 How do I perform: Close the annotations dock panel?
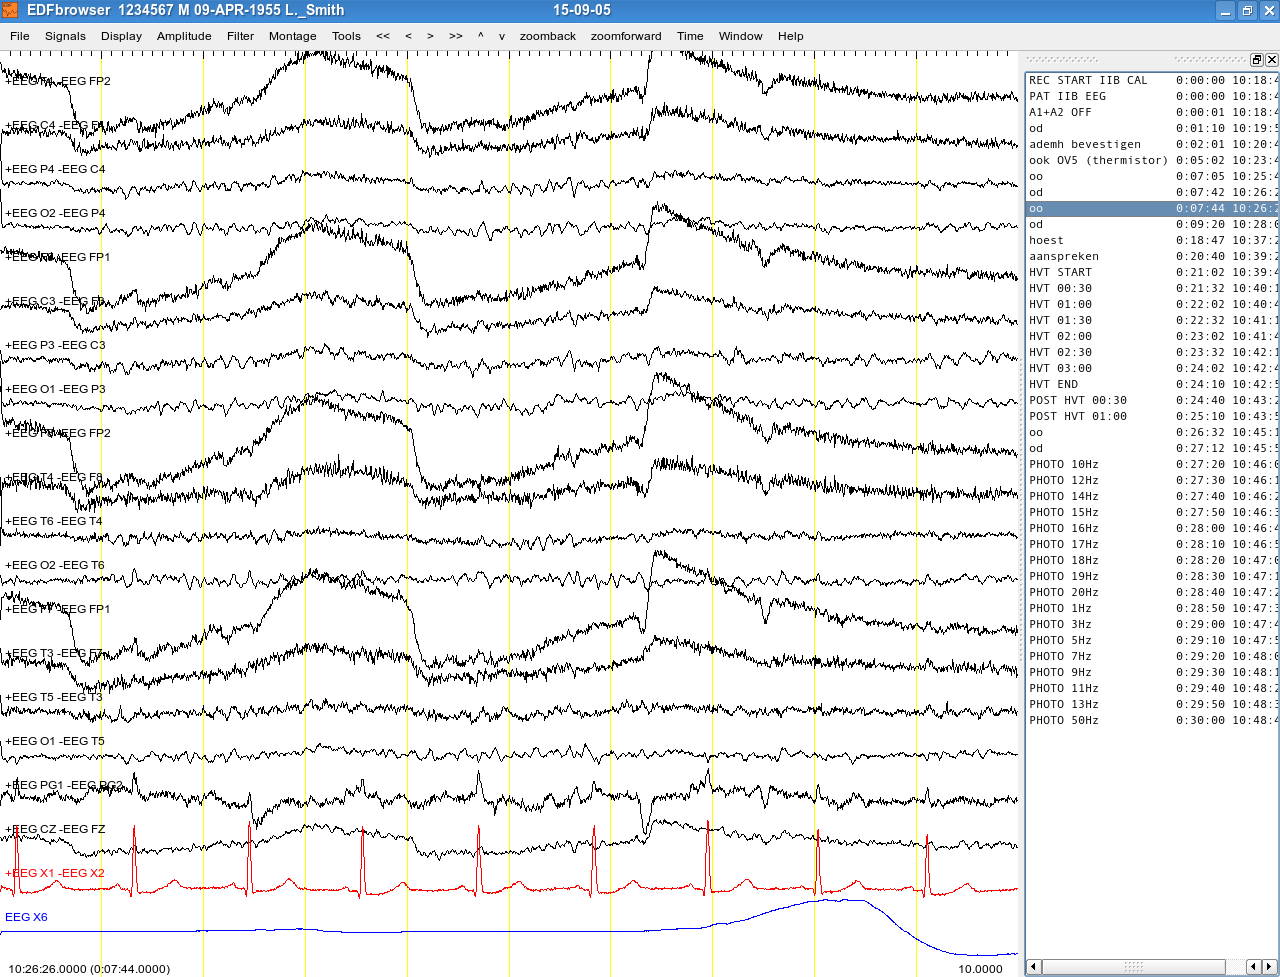1272,60
